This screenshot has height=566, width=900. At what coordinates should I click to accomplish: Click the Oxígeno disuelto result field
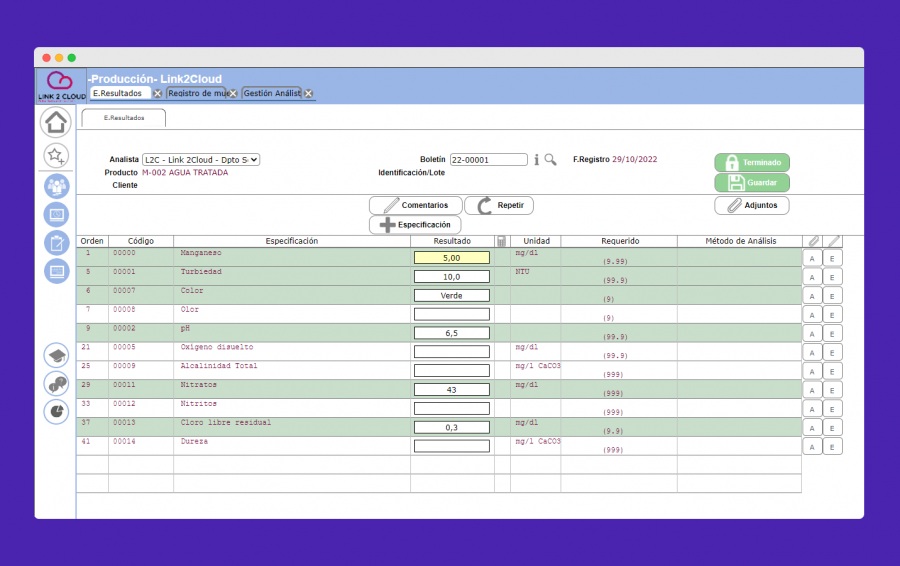coord(452,352)
